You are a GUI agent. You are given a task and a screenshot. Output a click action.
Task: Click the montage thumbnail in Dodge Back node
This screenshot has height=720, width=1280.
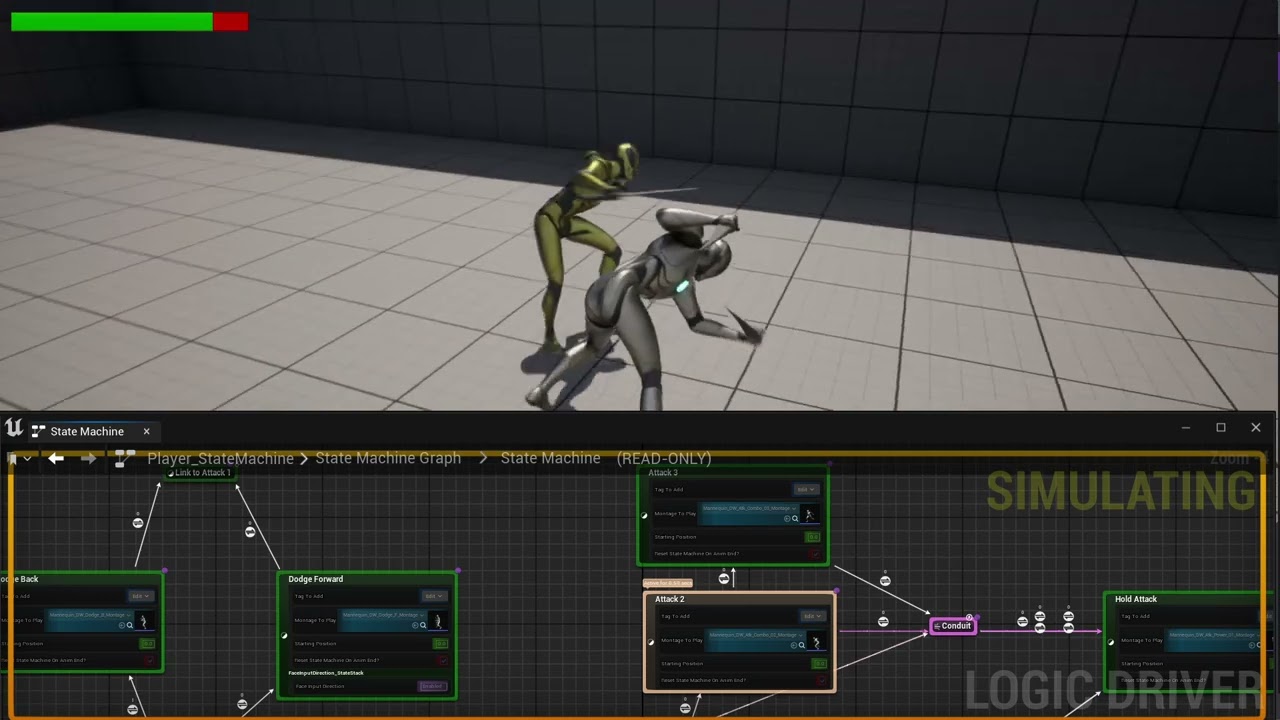point(144,620)
